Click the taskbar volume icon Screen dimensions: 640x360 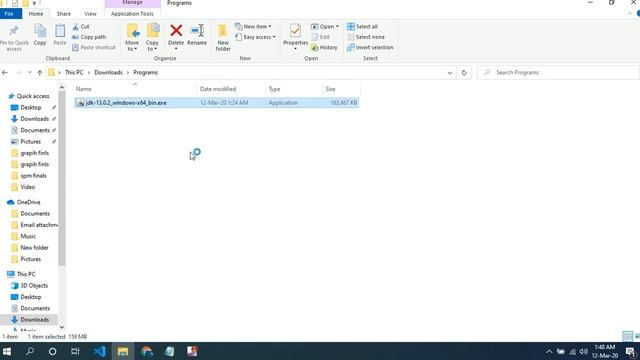584,351
